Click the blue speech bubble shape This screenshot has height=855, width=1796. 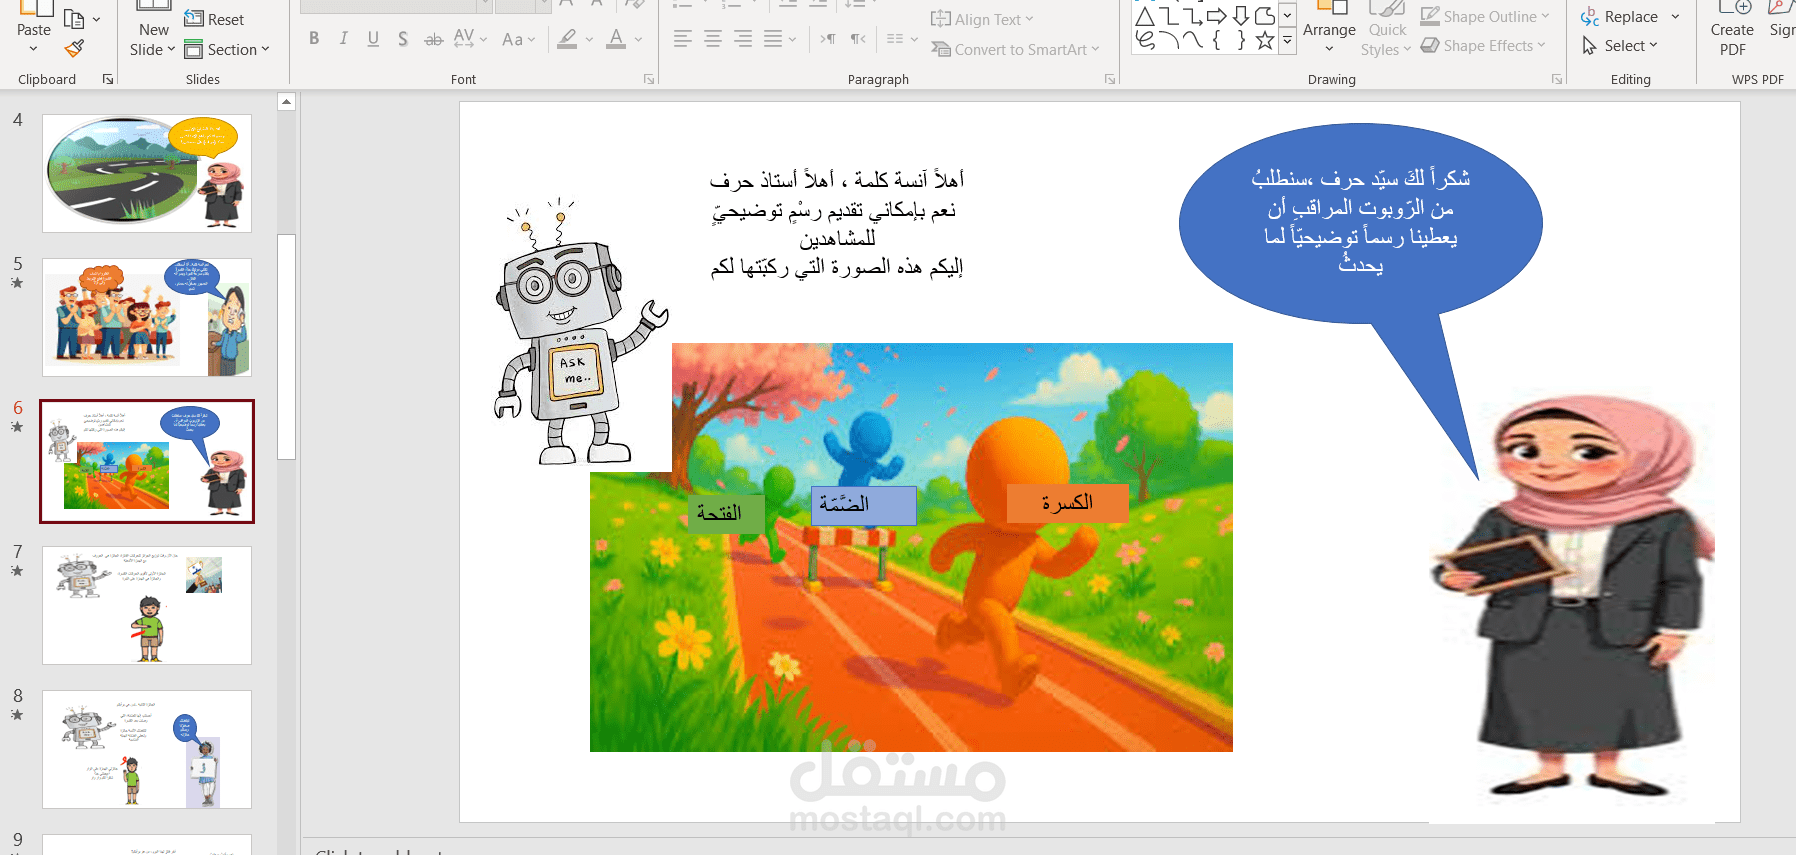coord(1360,225)
